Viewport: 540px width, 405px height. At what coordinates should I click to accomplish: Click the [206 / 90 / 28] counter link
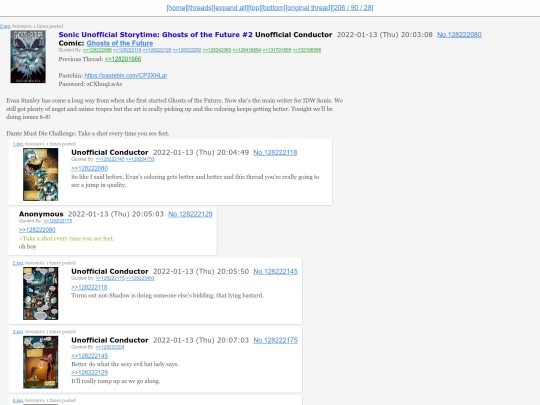click(x=353, y=8)
